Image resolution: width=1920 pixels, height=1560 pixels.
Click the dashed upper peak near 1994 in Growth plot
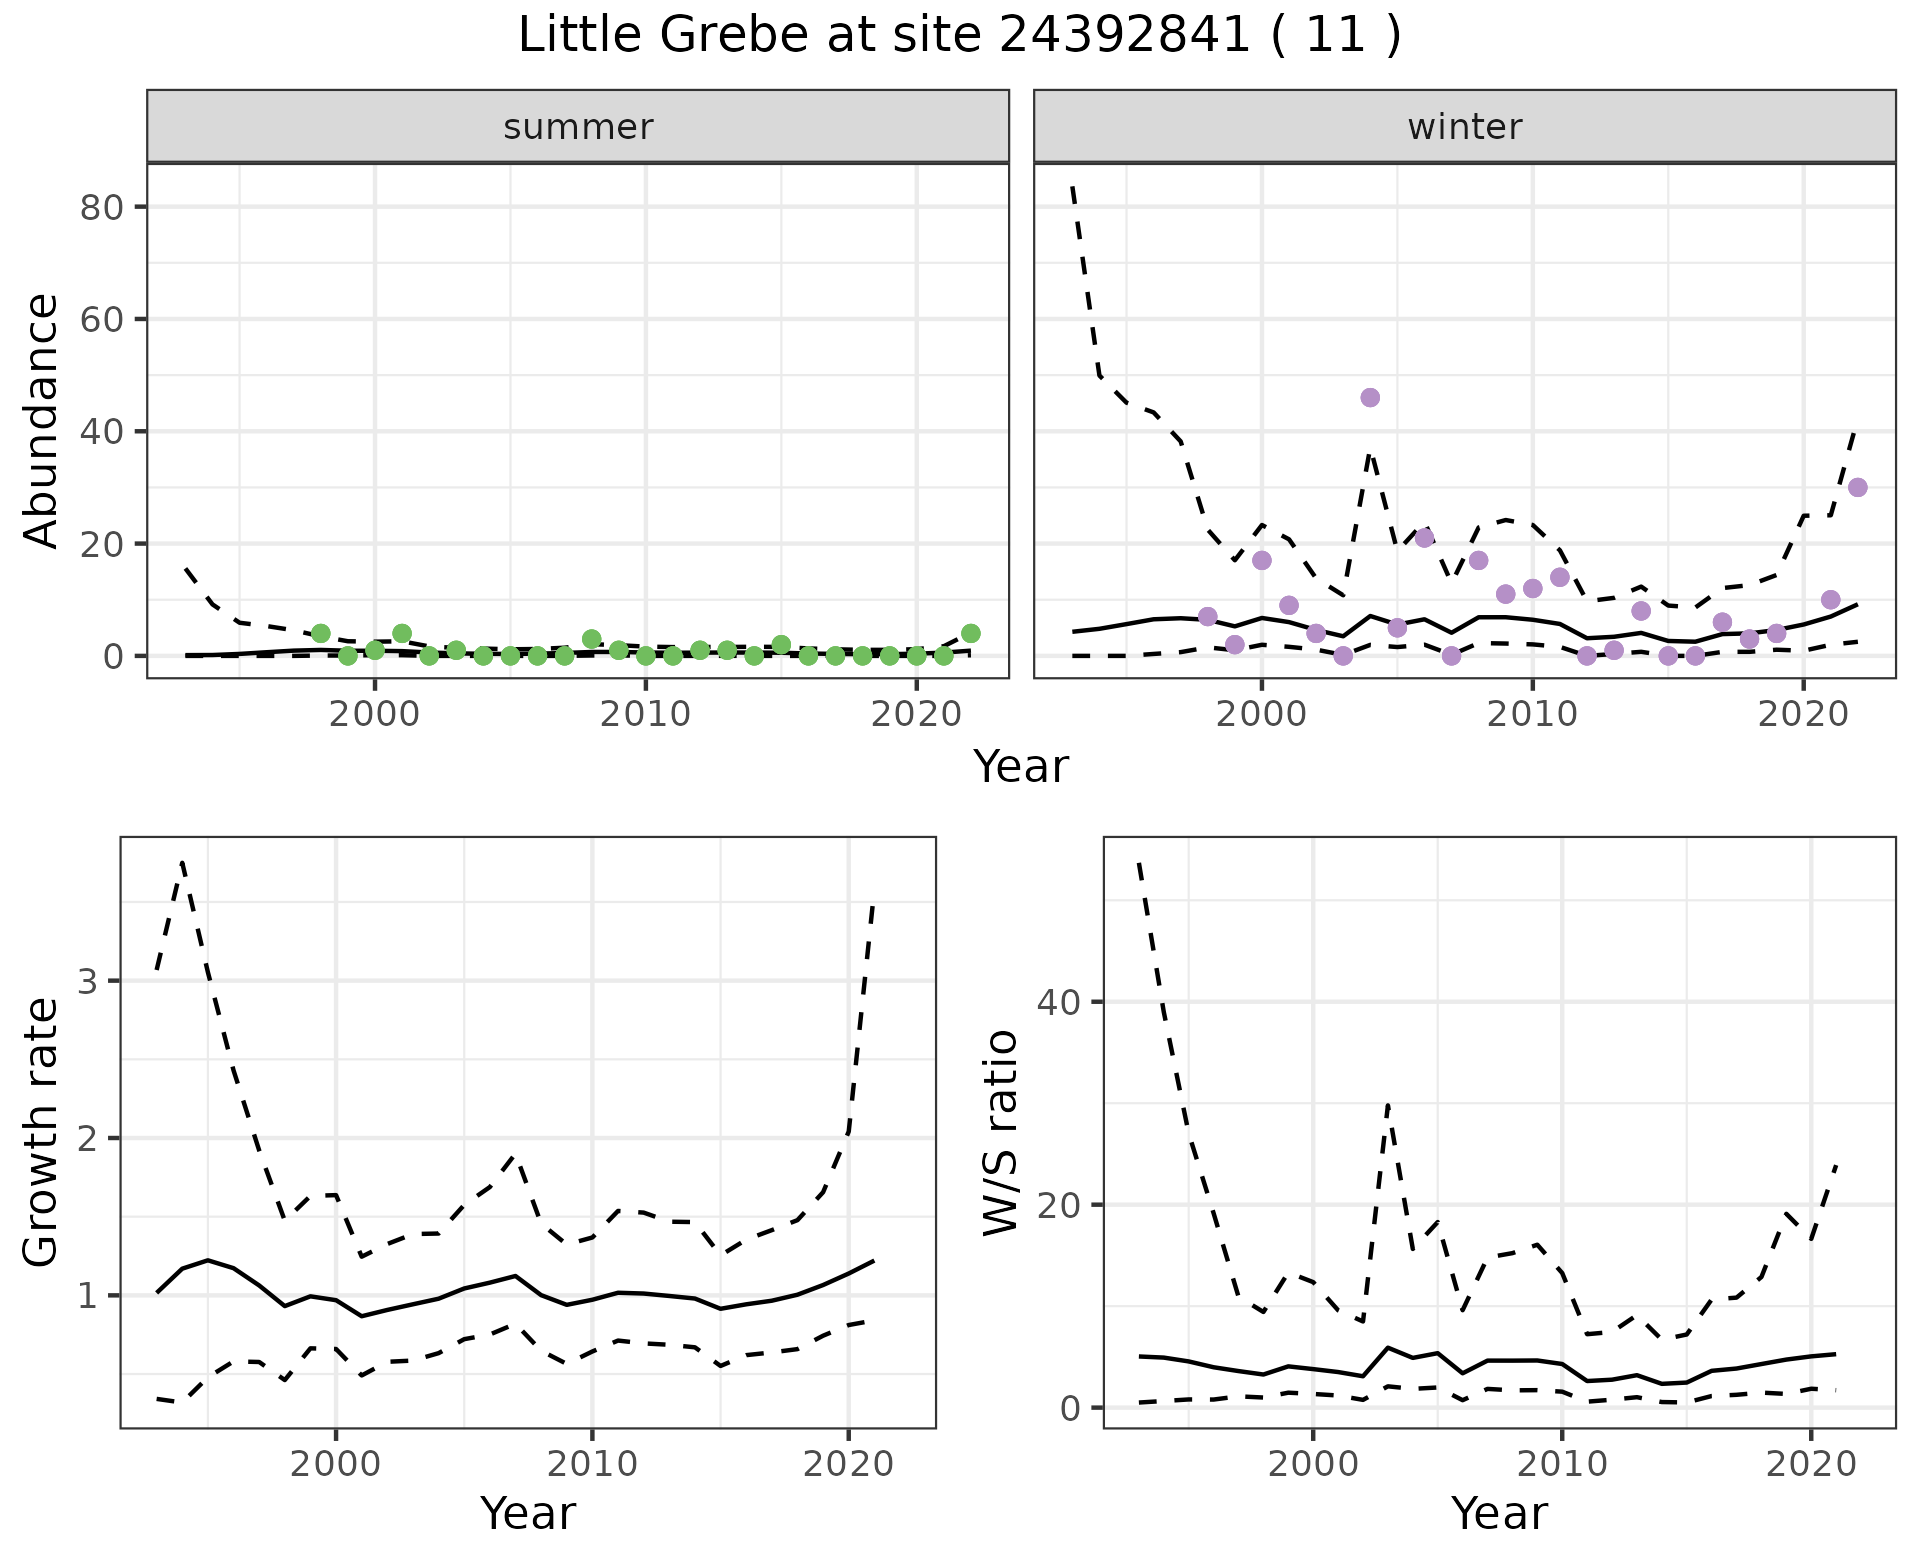point(182,862)
